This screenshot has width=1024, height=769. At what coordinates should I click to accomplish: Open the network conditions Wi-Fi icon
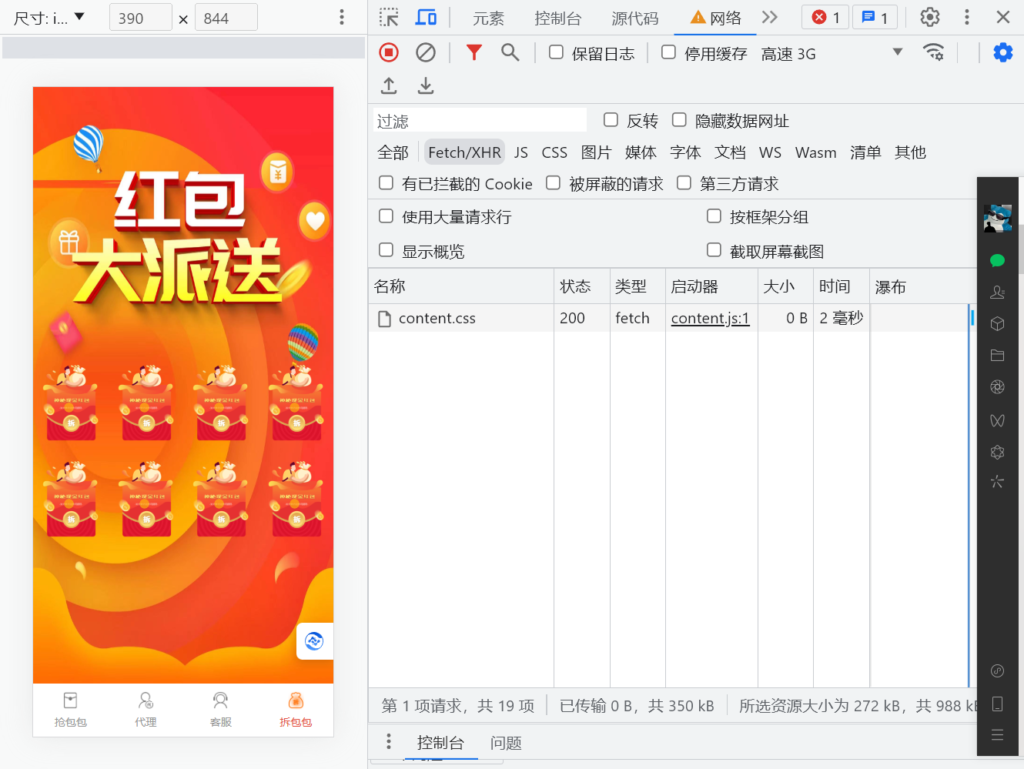click(934, 52)
